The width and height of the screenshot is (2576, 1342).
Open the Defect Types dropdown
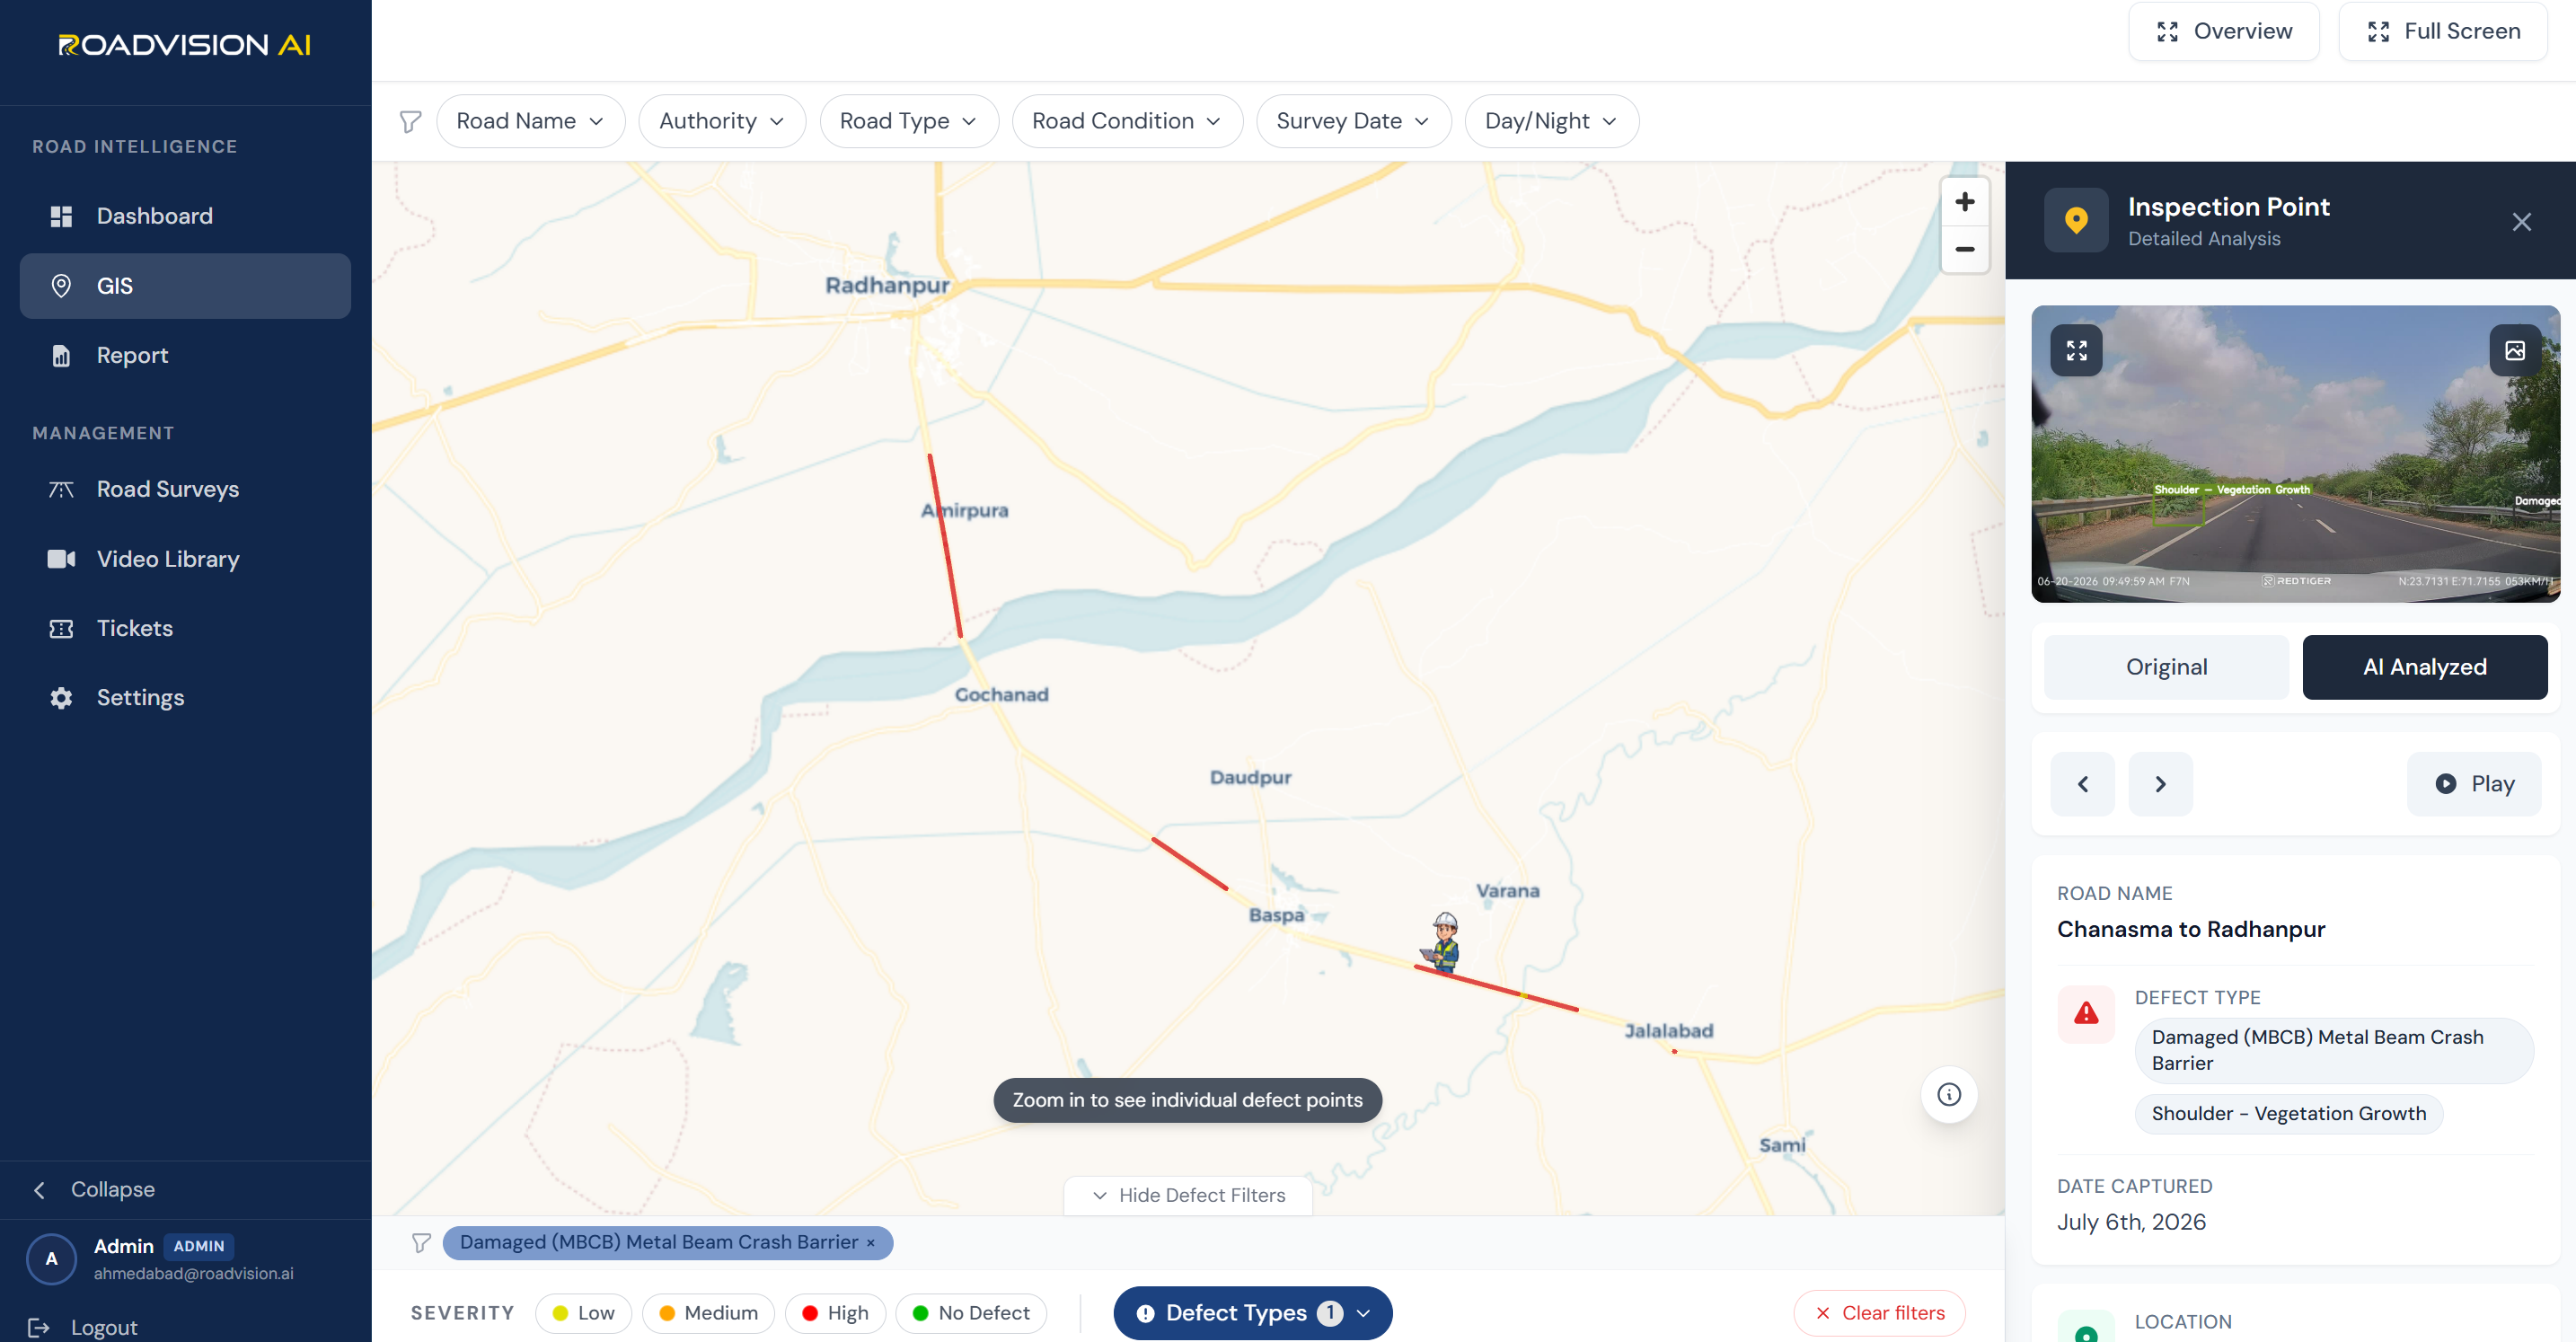[x=1252, y=1313]
